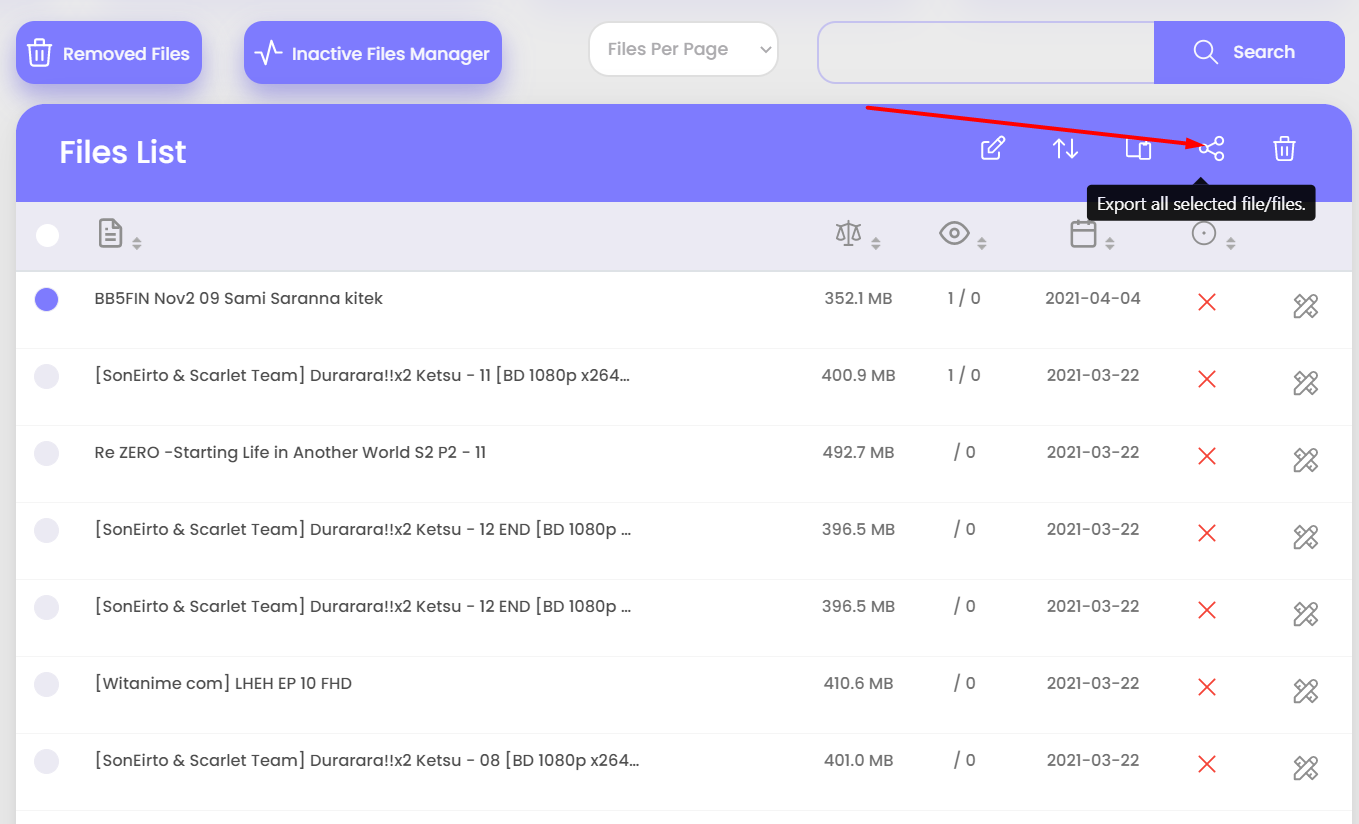
Task: Click the up-down arrows move icon in header
Action: pos(1065,149)
